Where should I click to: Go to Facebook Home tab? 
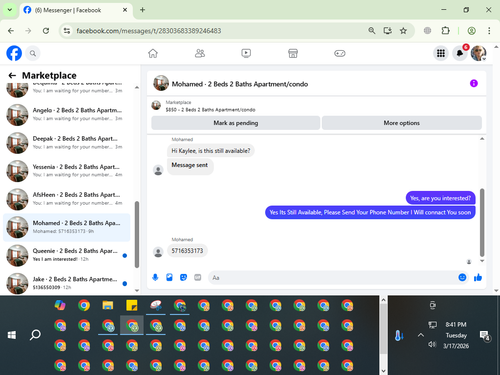tap(153, 53)
